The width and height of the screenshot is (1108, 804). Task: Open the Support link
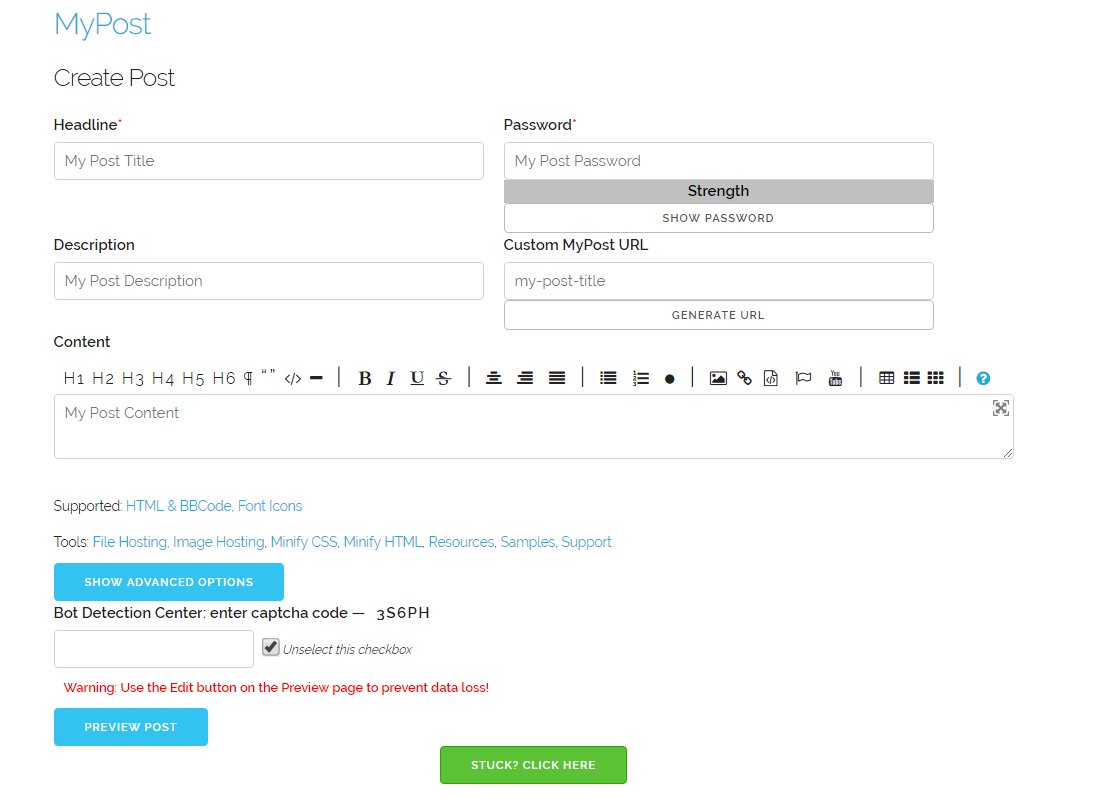coord(587,542)
